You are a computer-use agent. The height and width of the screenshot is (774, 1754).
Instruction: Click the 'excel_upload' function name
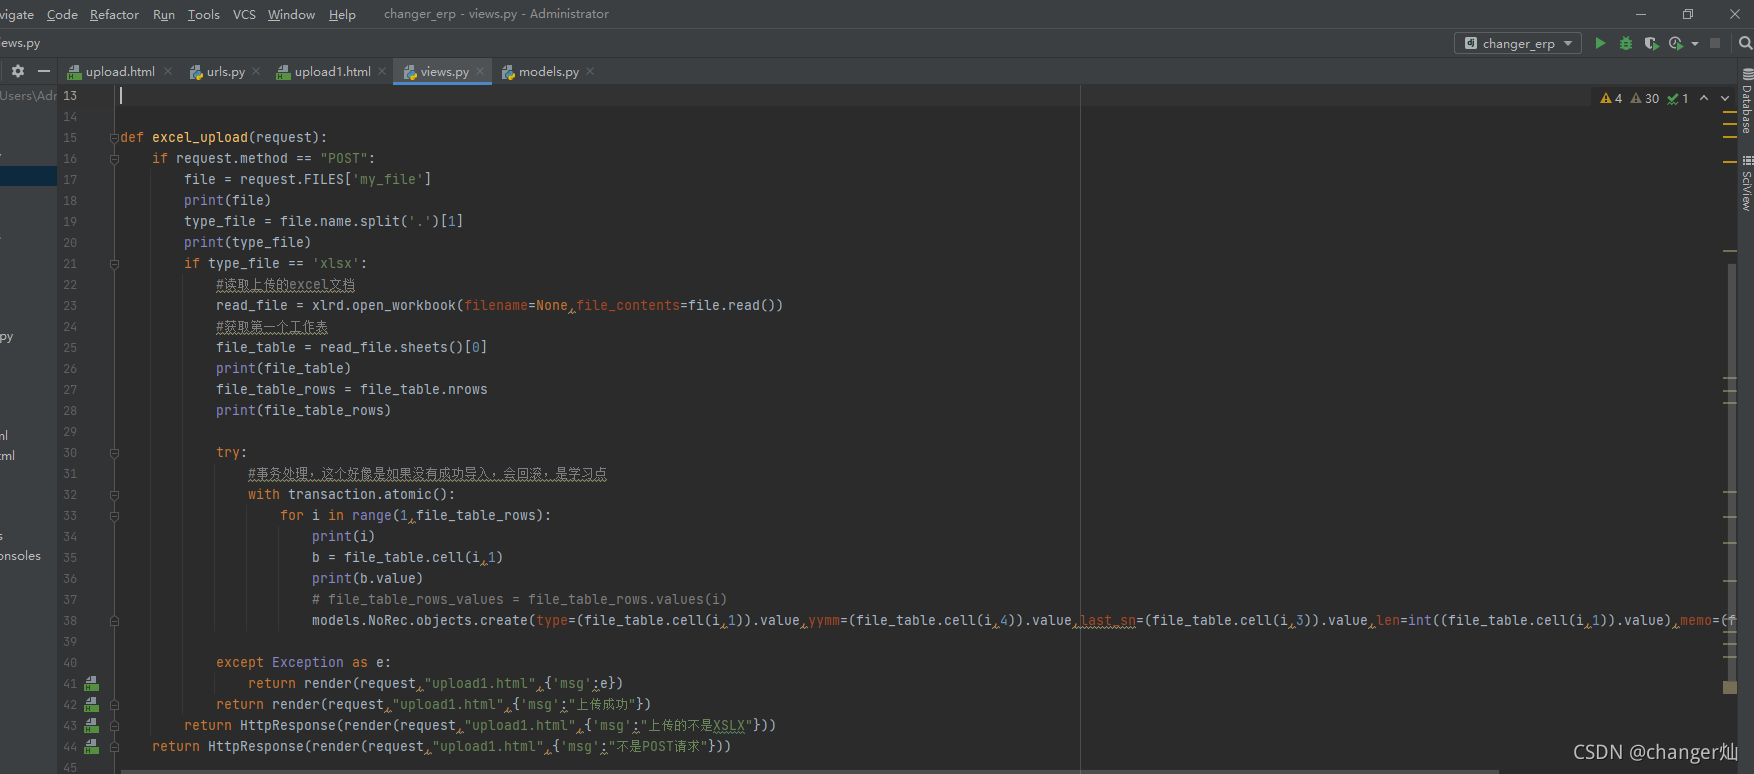pos(200,138)
